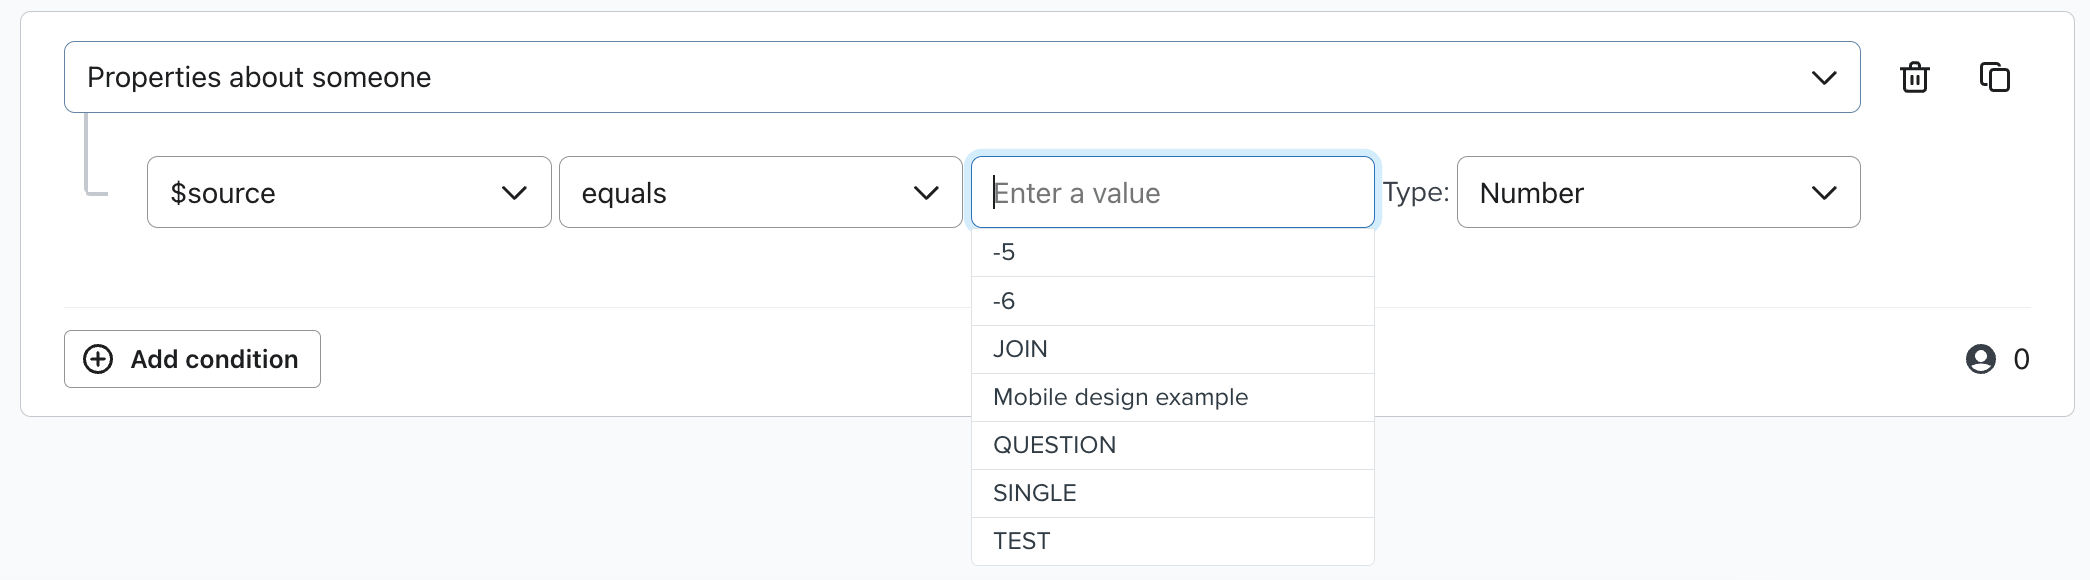Select Mobile design example option
This screenshot has height=580, width=2090.
tap(1172, 397)
